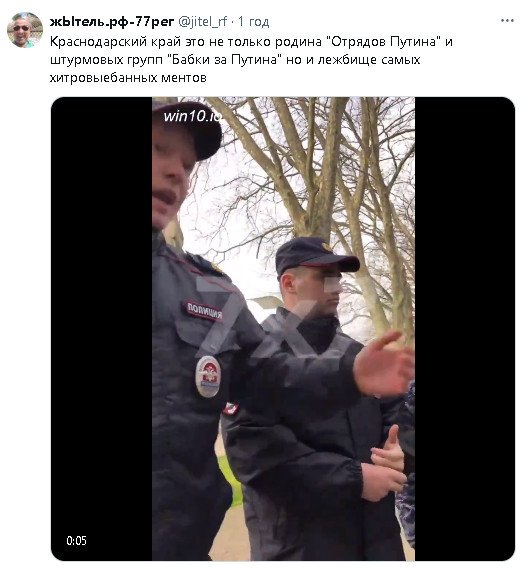This screenshot has width=529, height=571.
Task: Open the three-dot more options menu
Action: point(507,21)
